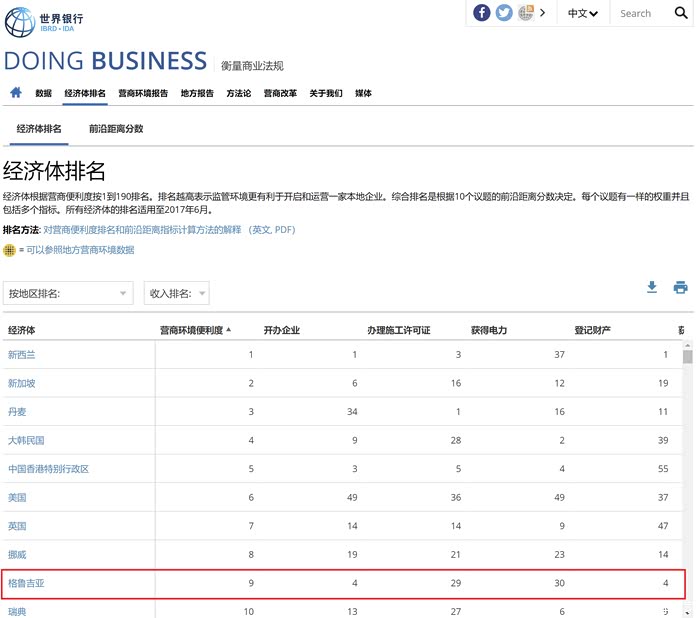Open the 方法论 menu item

coord(239,93)
